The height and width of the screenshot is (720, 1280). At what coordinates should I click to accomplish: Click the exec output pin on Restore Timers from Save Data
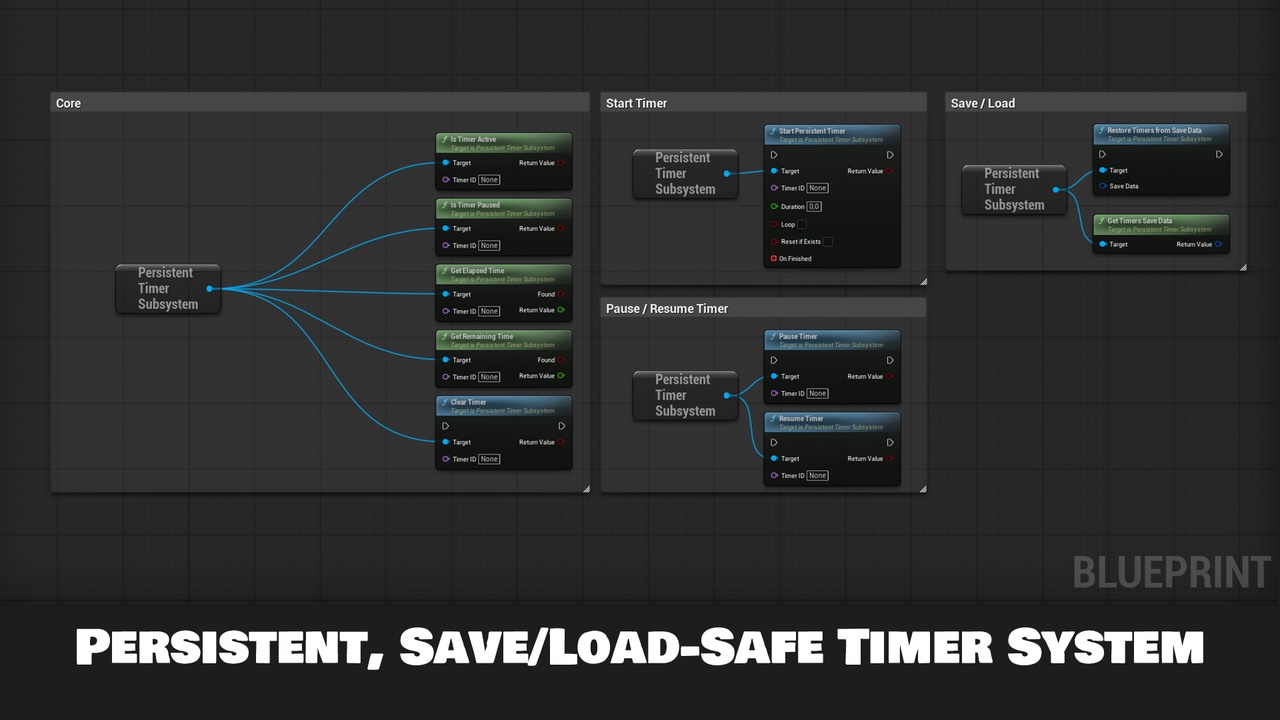pos(1219,154)
